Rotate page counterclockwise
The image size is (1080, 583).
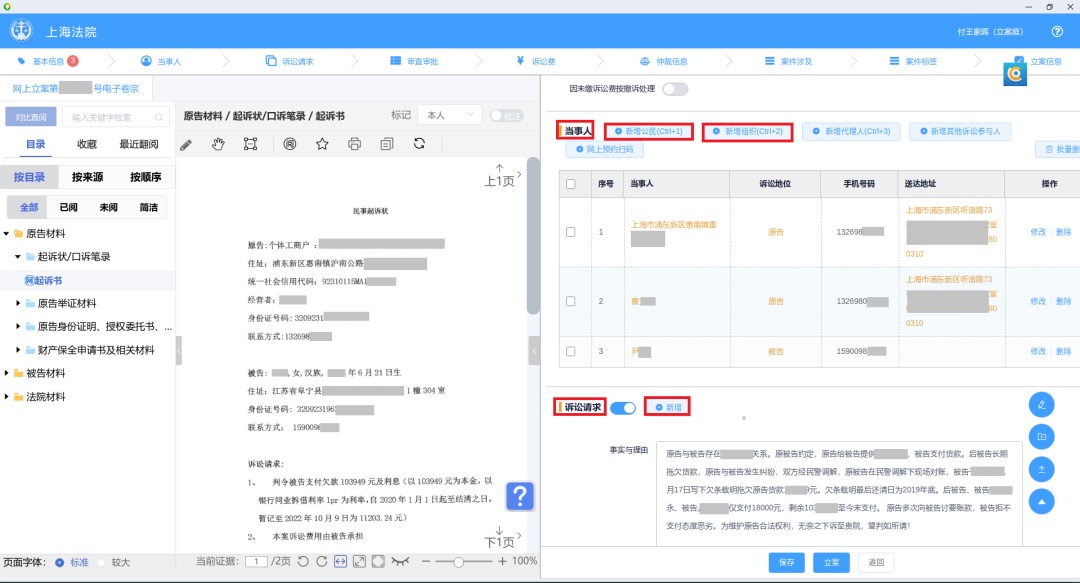[x=303, y=561]
